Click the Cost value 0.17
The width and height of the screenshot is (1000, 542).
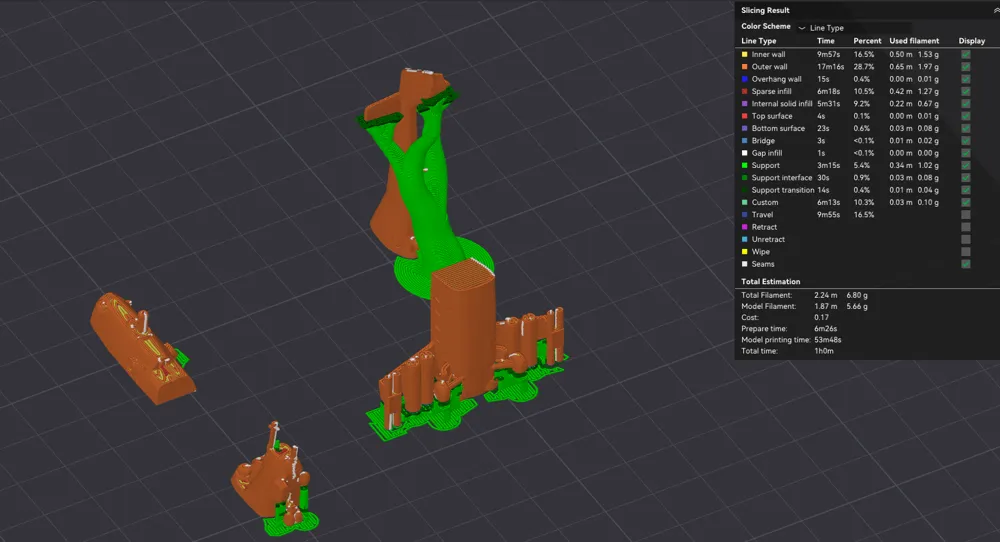click(821, 318)
